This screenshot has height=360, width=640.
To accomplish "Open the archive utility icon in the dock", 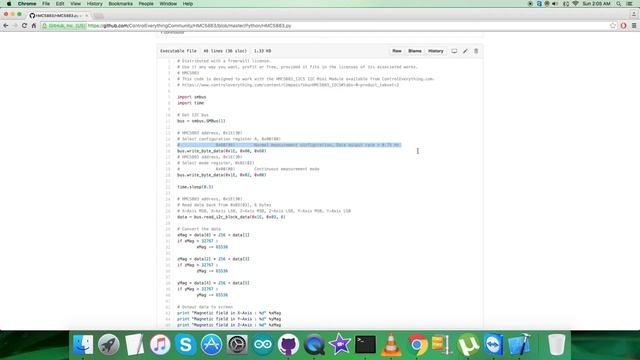I will 442,345.
